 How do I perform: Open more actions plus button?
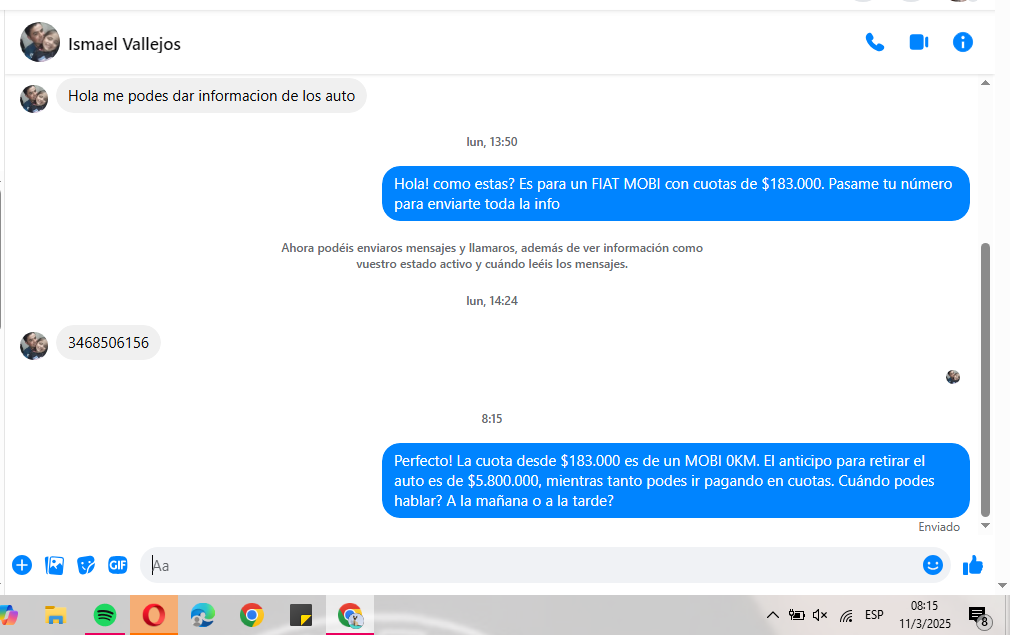pyautogui.click(x=22, y=565)
